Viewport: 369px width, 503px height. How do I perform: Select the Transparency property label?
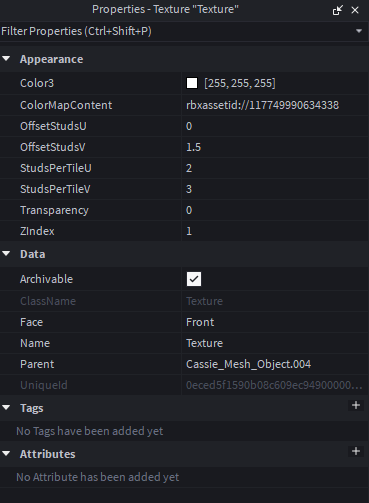(x=54, y=210)
